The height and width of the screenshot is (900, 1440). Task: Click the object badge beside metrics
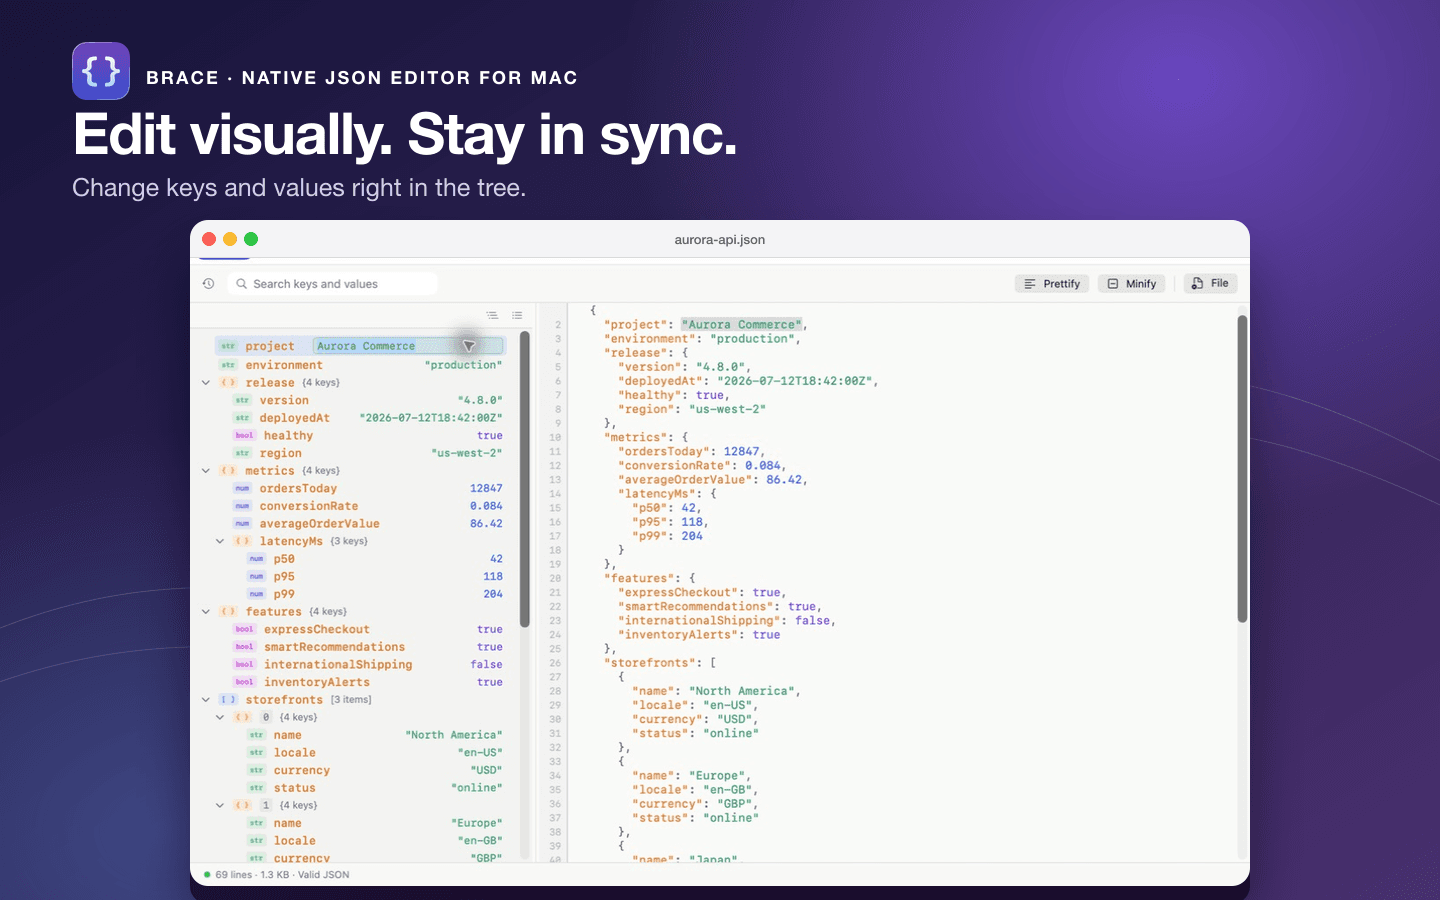coord(228,471)
